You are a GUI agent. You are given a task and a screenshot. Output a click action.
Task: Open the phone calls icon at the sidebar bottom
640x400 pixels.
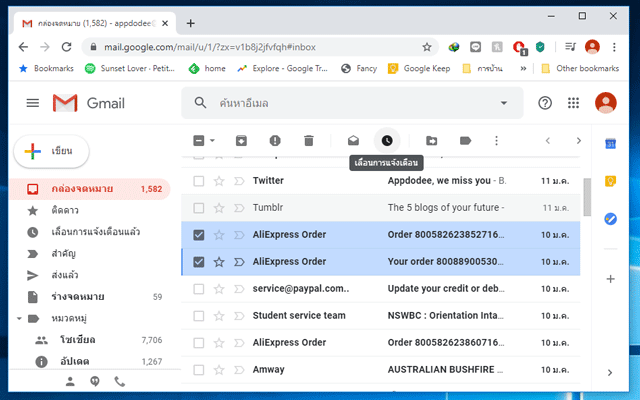(120, 381)
